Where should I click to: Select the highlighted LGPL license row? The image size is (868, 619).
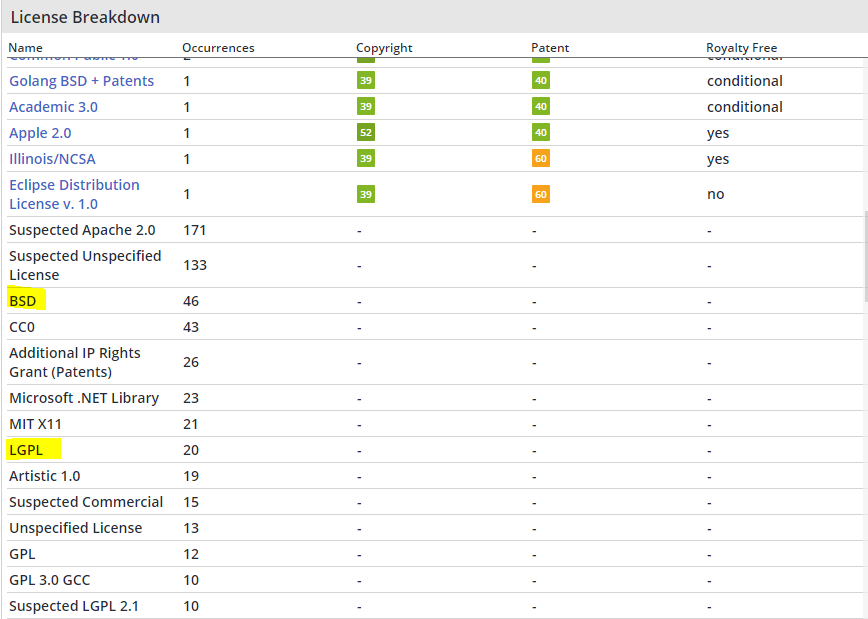26,450
